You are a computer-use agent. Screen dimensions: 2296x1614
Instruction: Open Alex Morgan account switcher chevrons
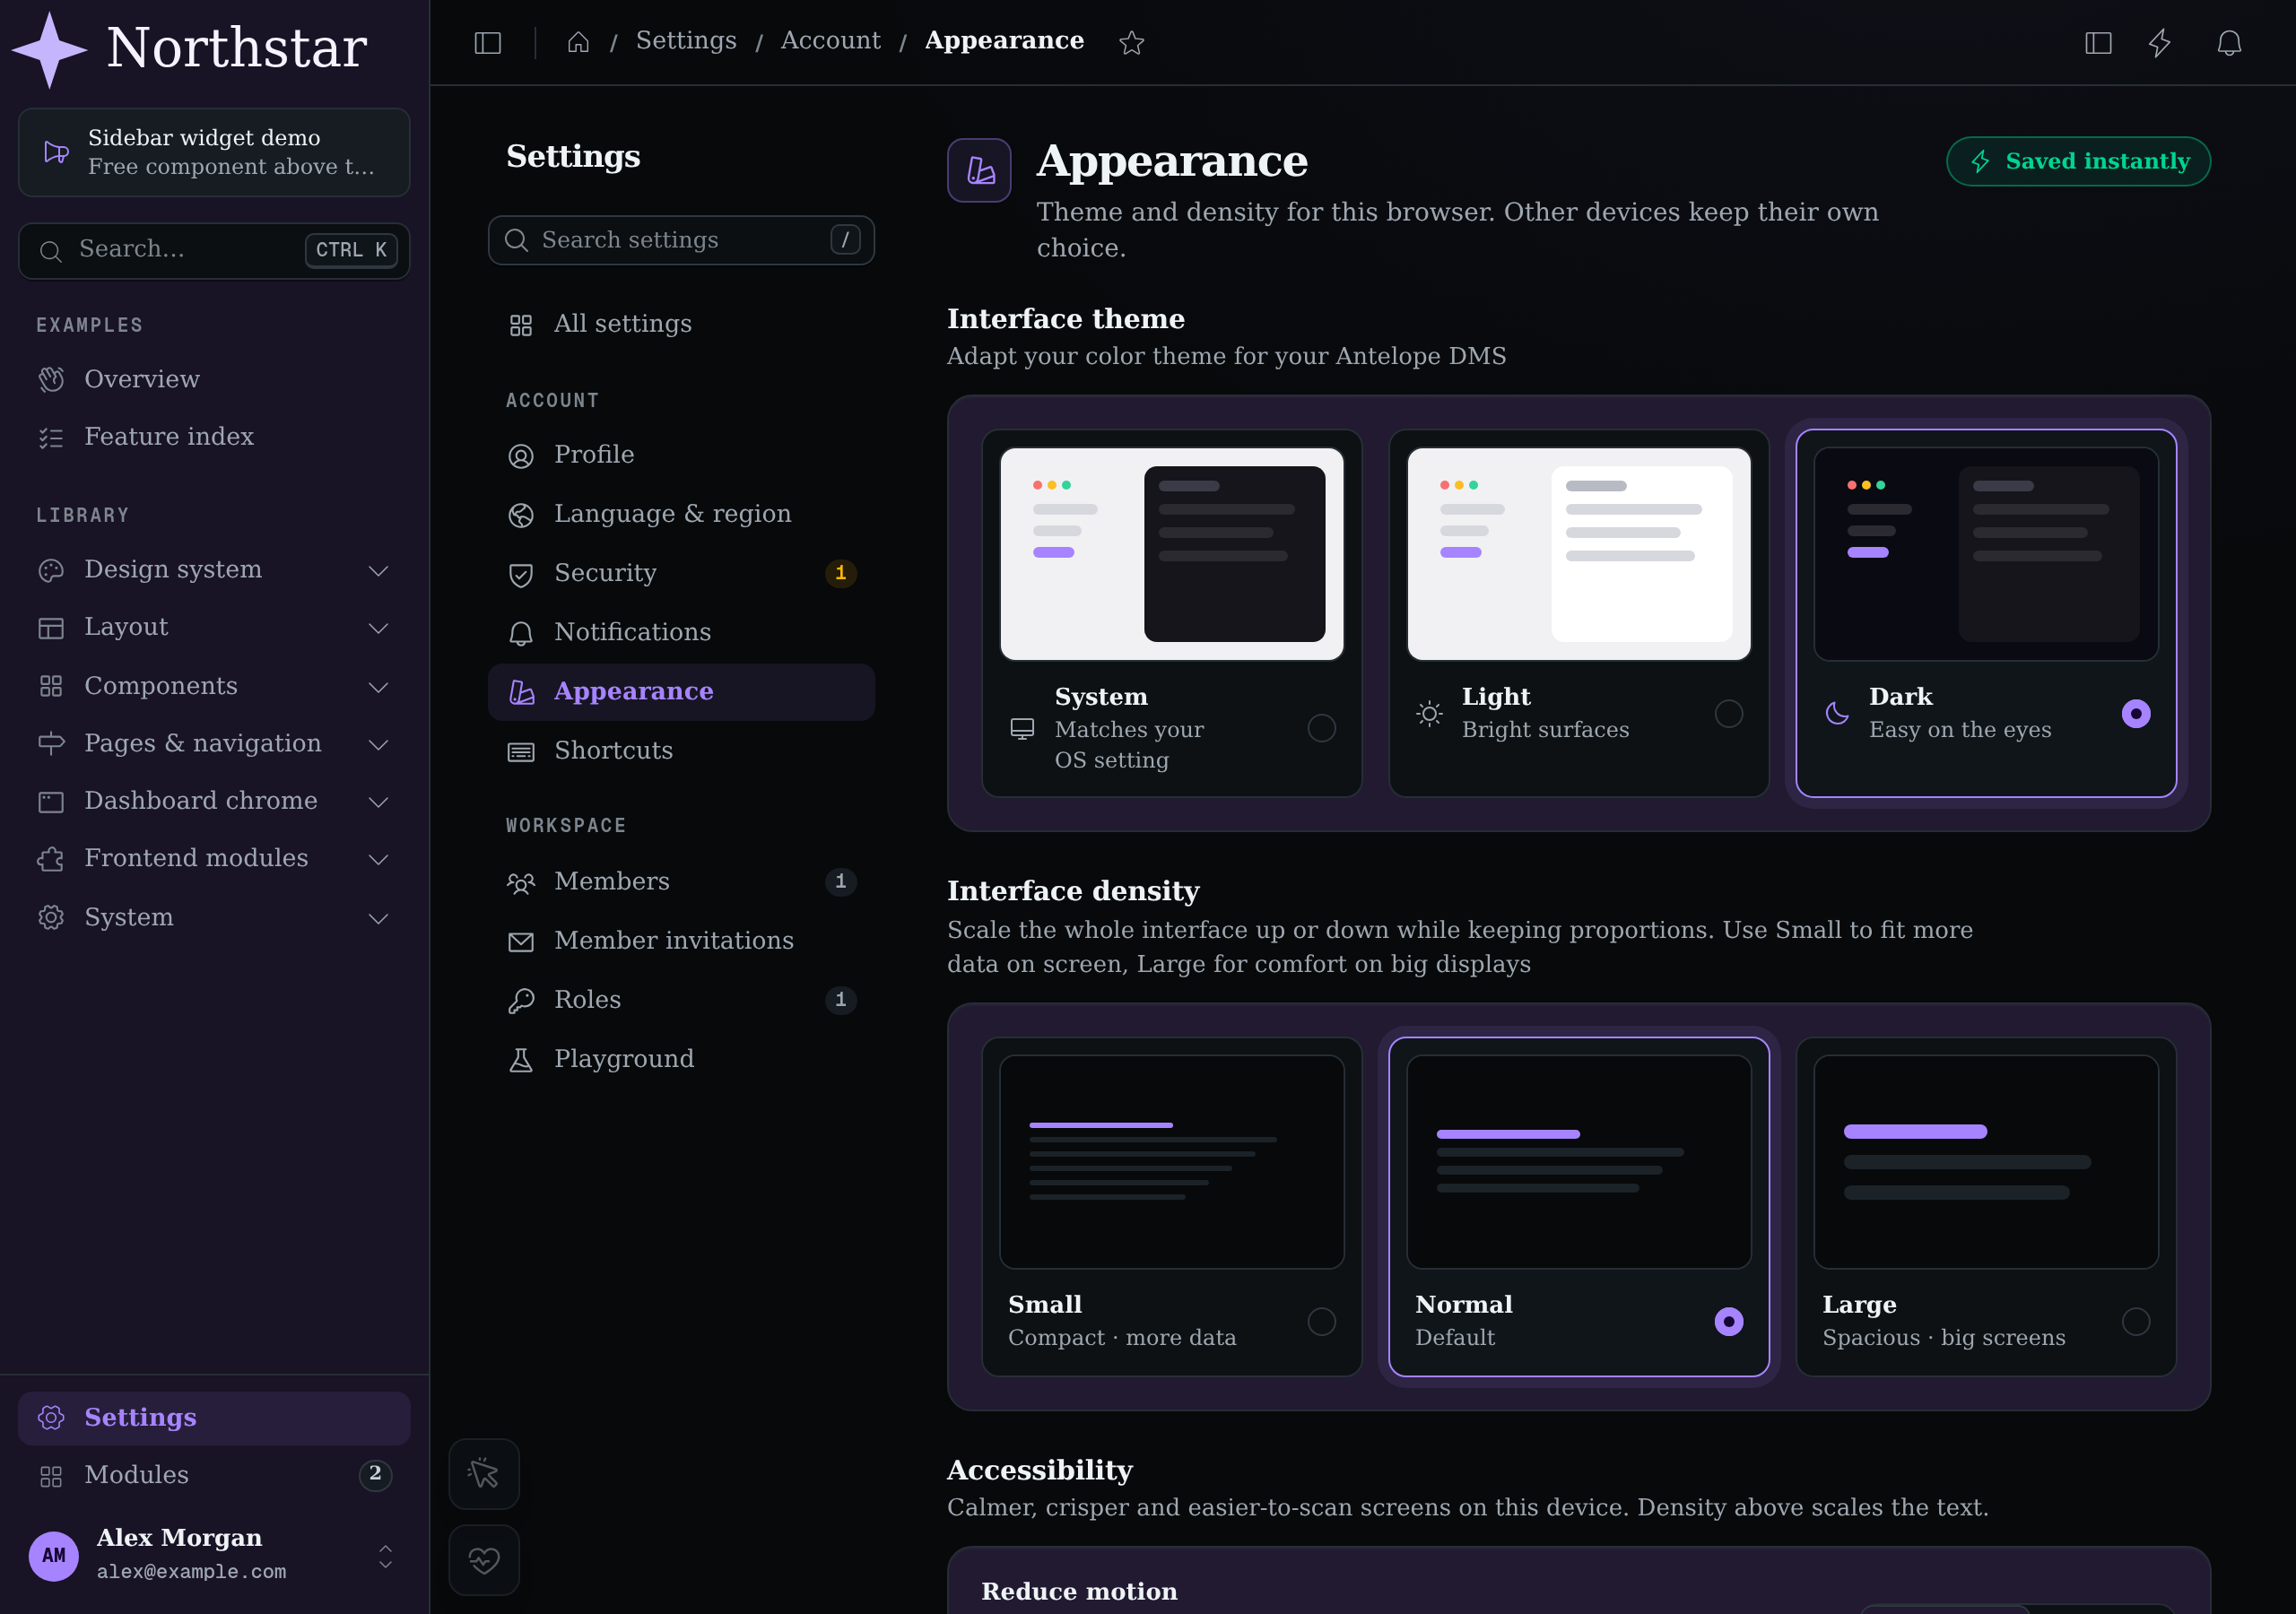tap(385, 1556)
